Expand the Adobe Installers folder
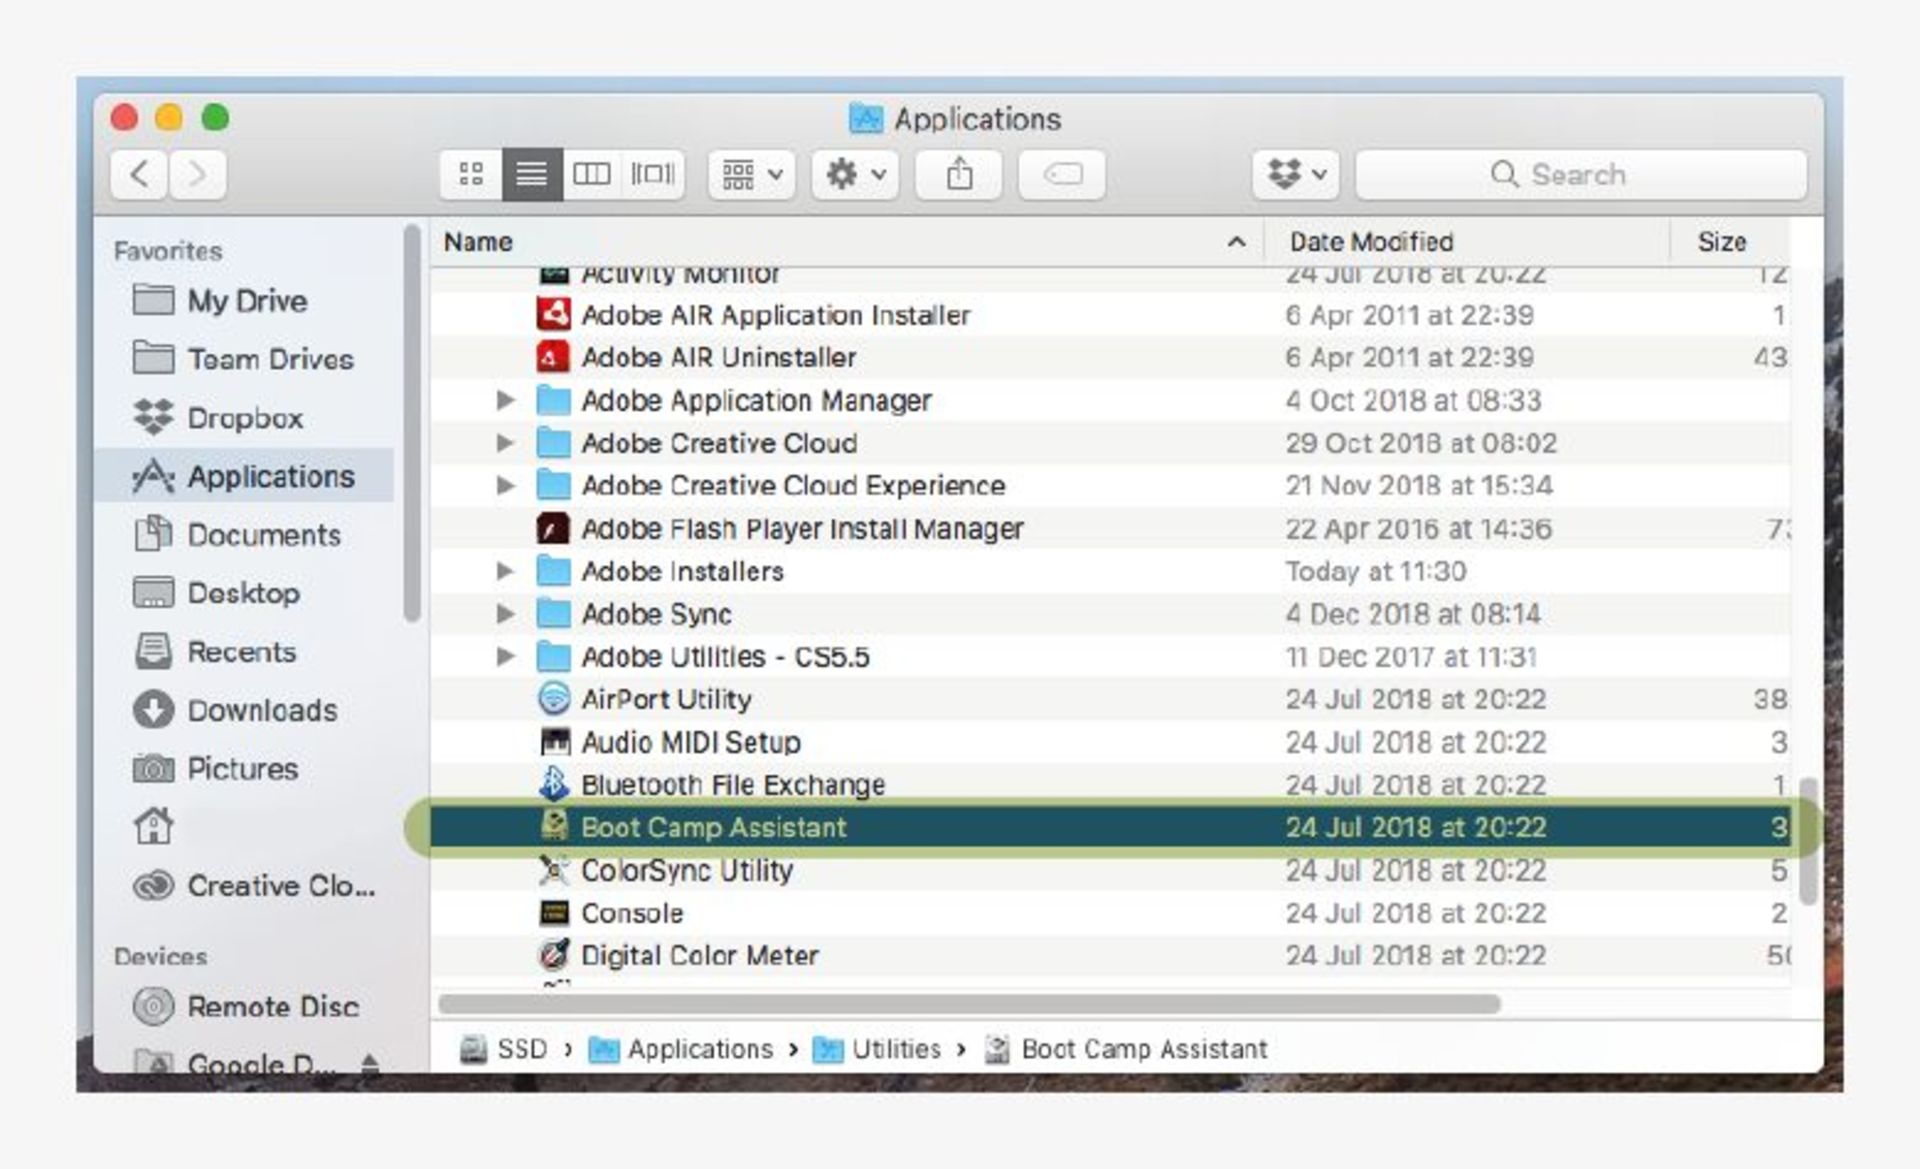This screenshot has height=1169, width=1920. 506,571
